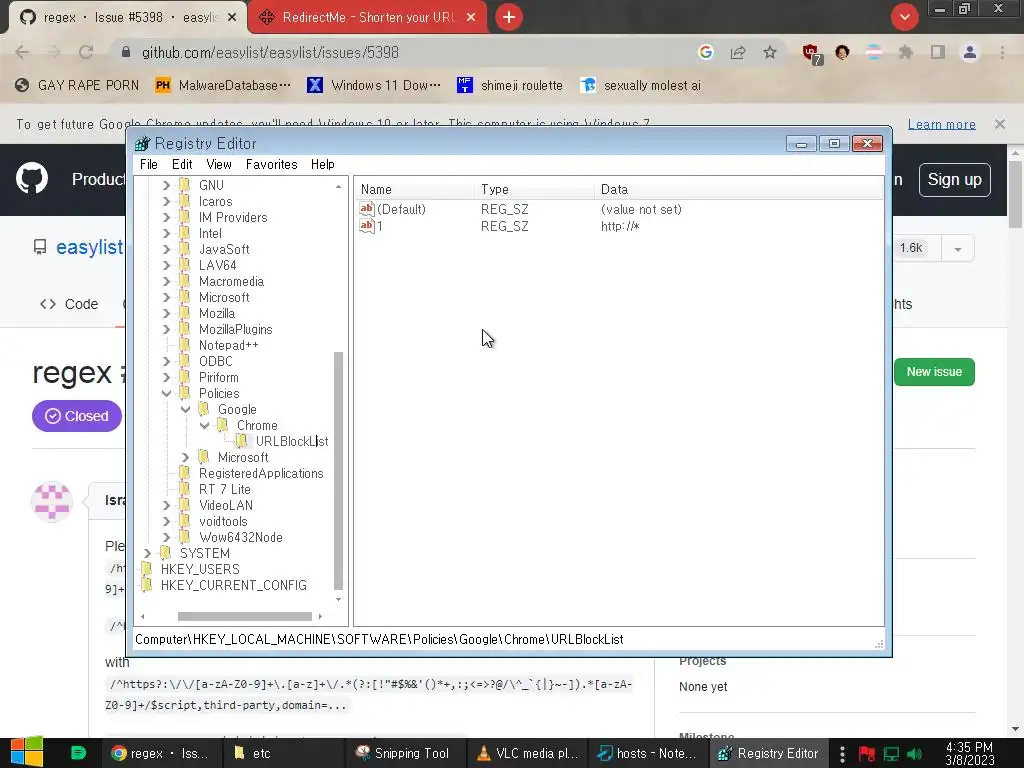The width and height of the screenshot is (1024, 768).
Task: Switch to hosts Notepad++ in taskbar
Action: (x=648, y=754)
